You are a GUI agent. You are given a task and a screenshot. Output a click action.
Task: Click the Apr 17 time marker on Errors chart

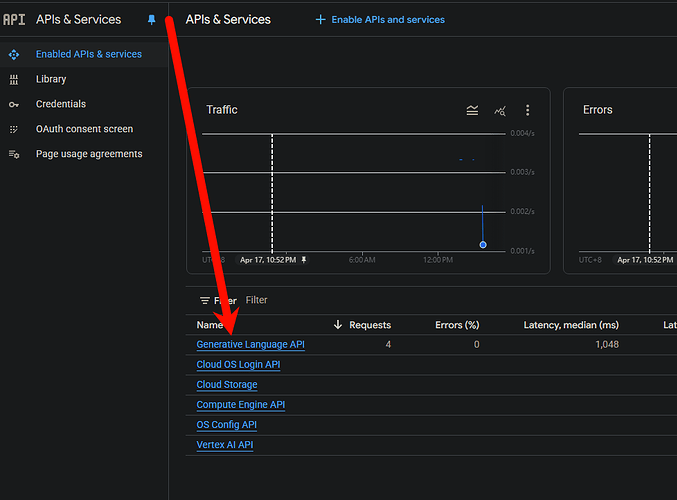pyautogui.click(x=645, y=260)
